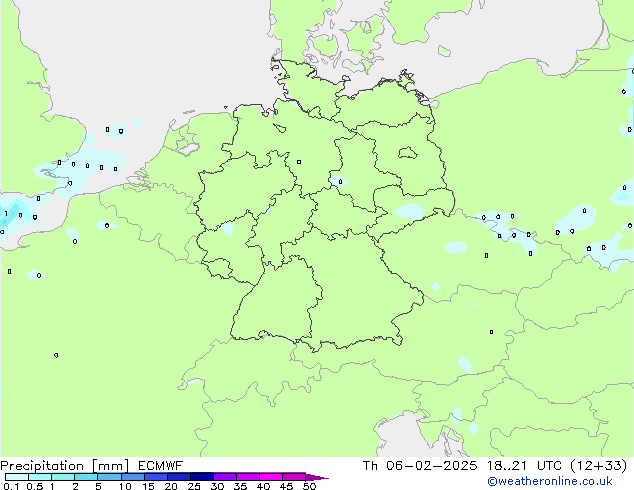Click the purple arrow tip past 50
The width and height of the screenshot is (634, 490).
pyautogui.click(x=317, y=477)
